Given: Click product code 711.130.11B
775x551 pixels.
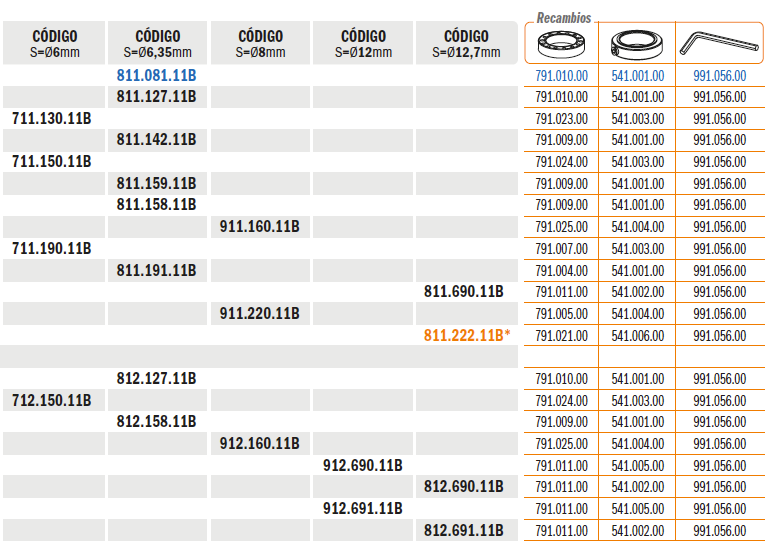Looking at the screenshot, I should pyautogui.click(x=52, y=118).
